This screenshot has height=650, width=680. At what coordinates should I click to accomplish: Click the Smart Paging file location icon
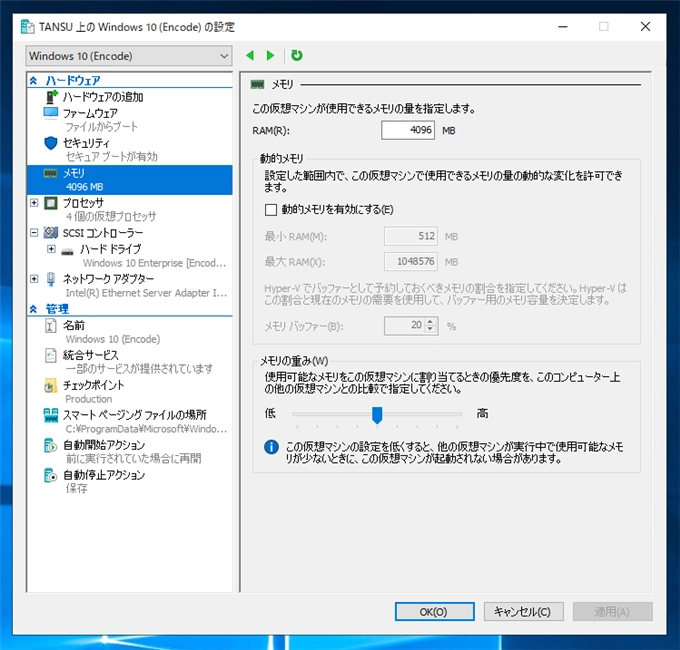click(51, 415)
